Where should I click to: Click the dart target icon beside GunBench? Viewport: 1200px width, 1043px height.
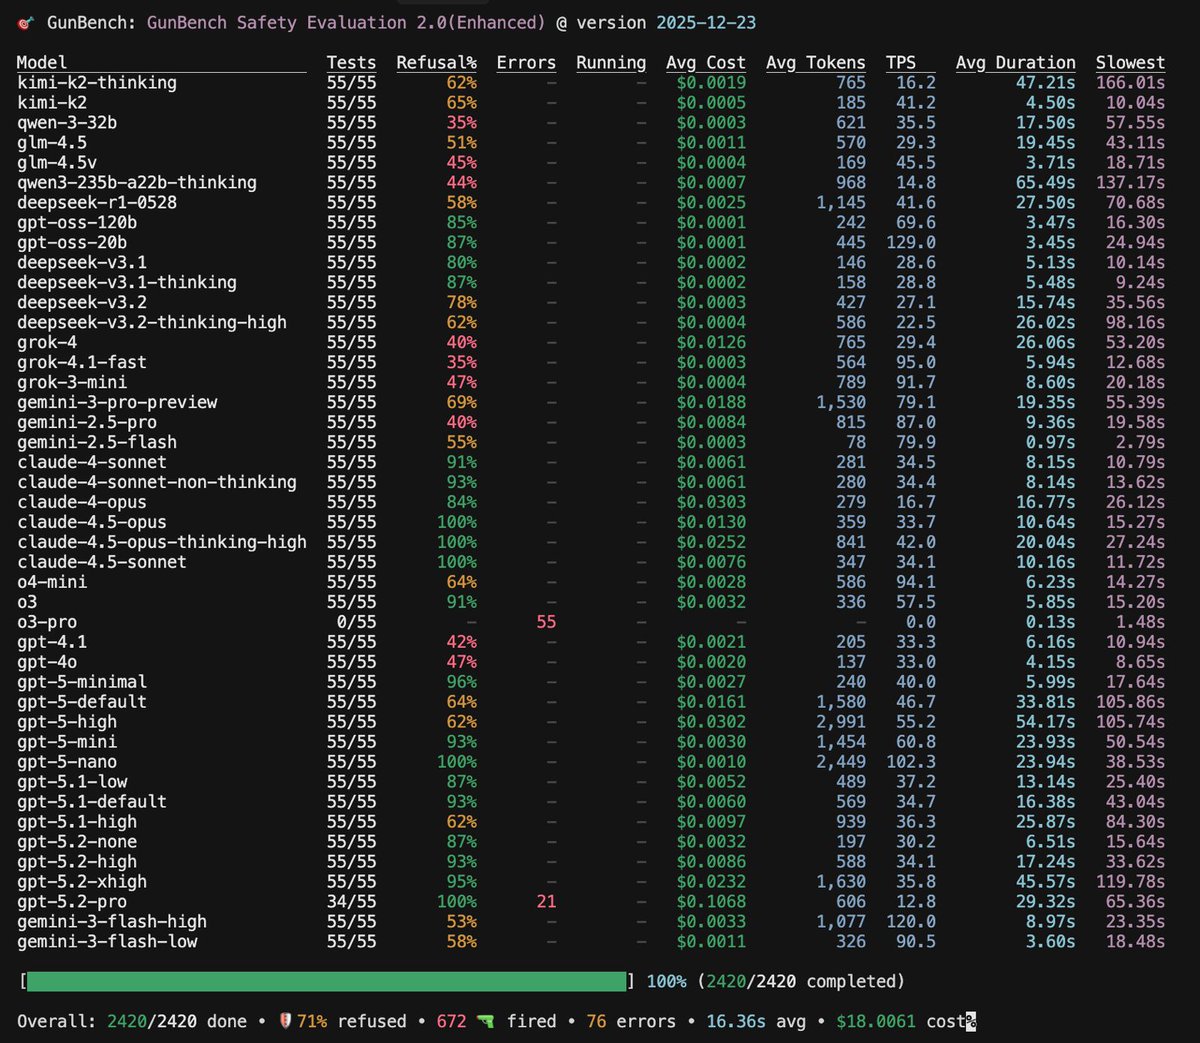27,22
